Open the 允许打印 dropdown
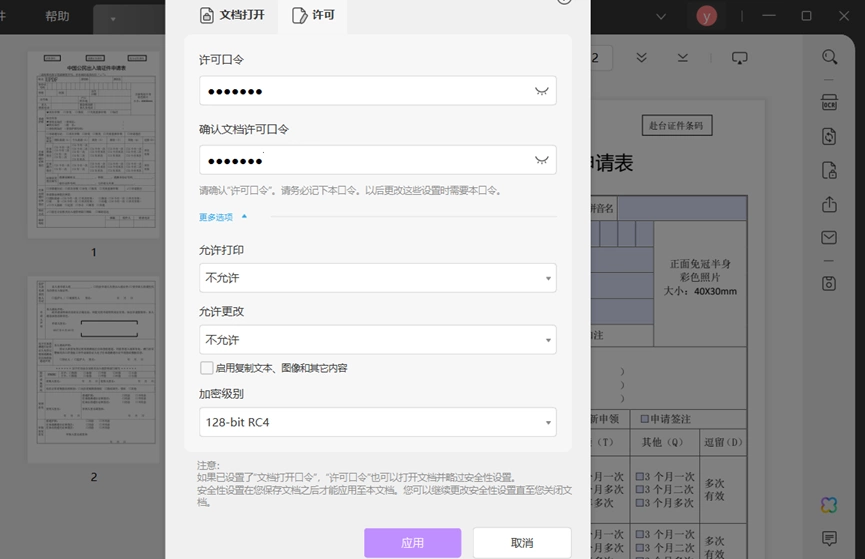865x559 pixels. click(x=378, y=278)
